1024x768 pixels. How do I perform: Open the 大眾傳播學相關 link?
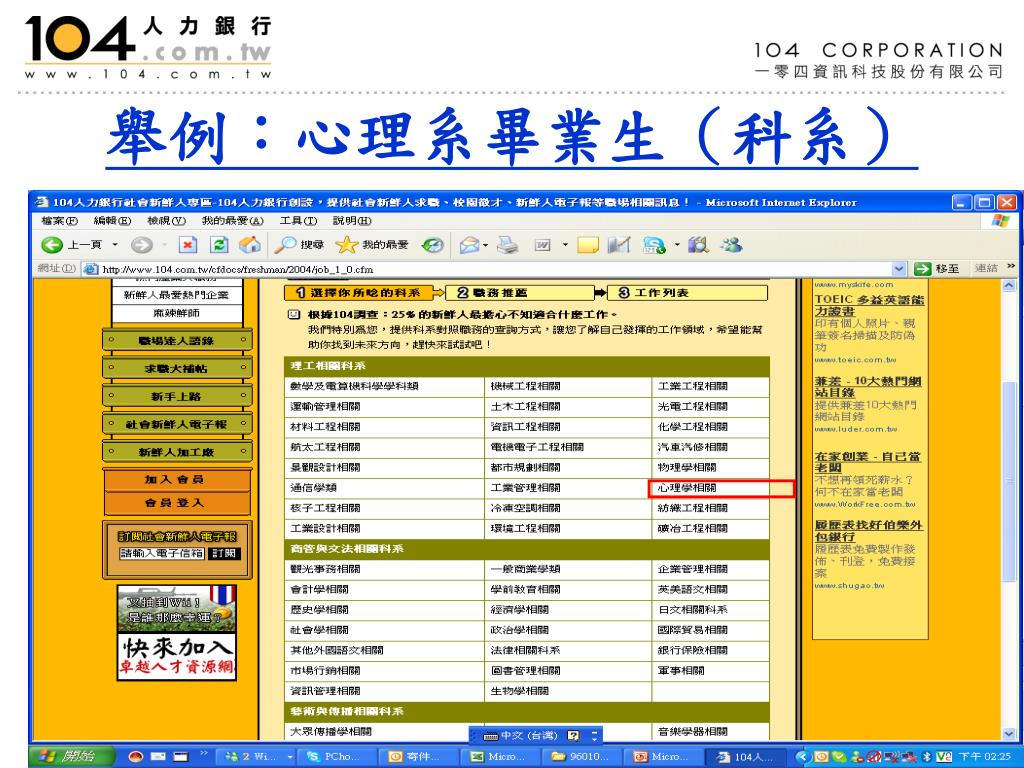(x=331, y=732)
